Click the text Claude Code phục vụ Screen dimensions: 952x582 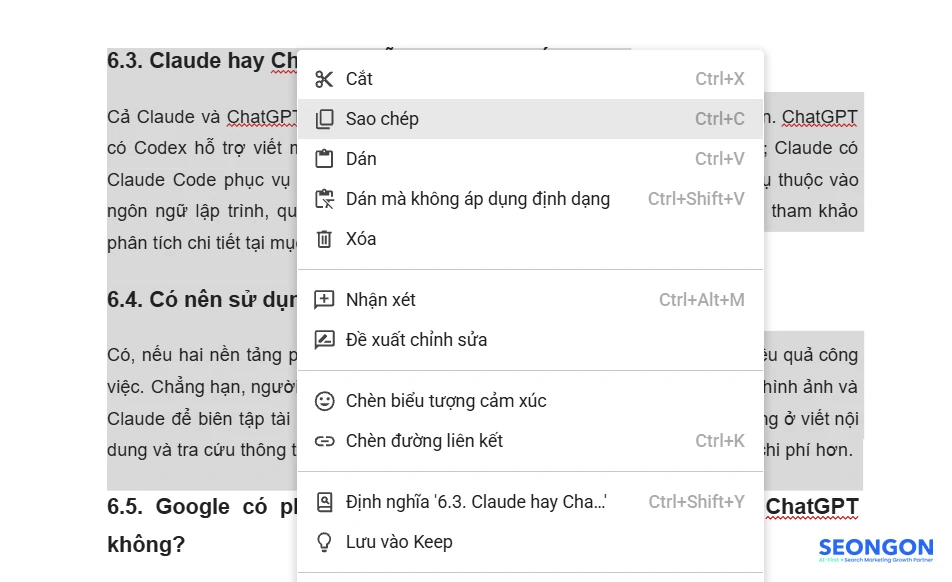pos(199,180)
